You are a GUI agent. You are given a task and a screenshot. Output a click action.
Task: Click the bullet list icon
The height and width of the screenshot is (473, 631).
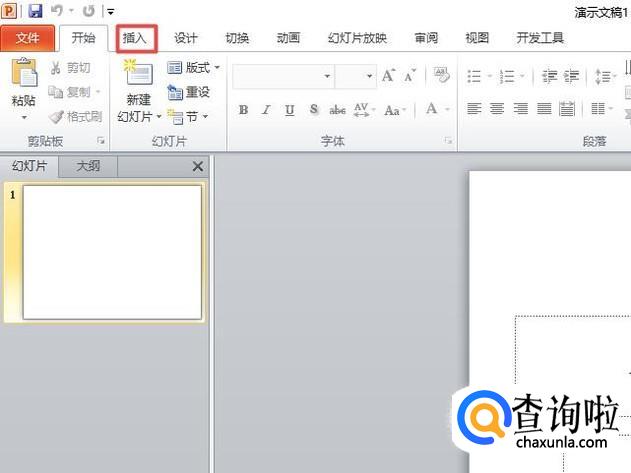(x=474, y=76)
